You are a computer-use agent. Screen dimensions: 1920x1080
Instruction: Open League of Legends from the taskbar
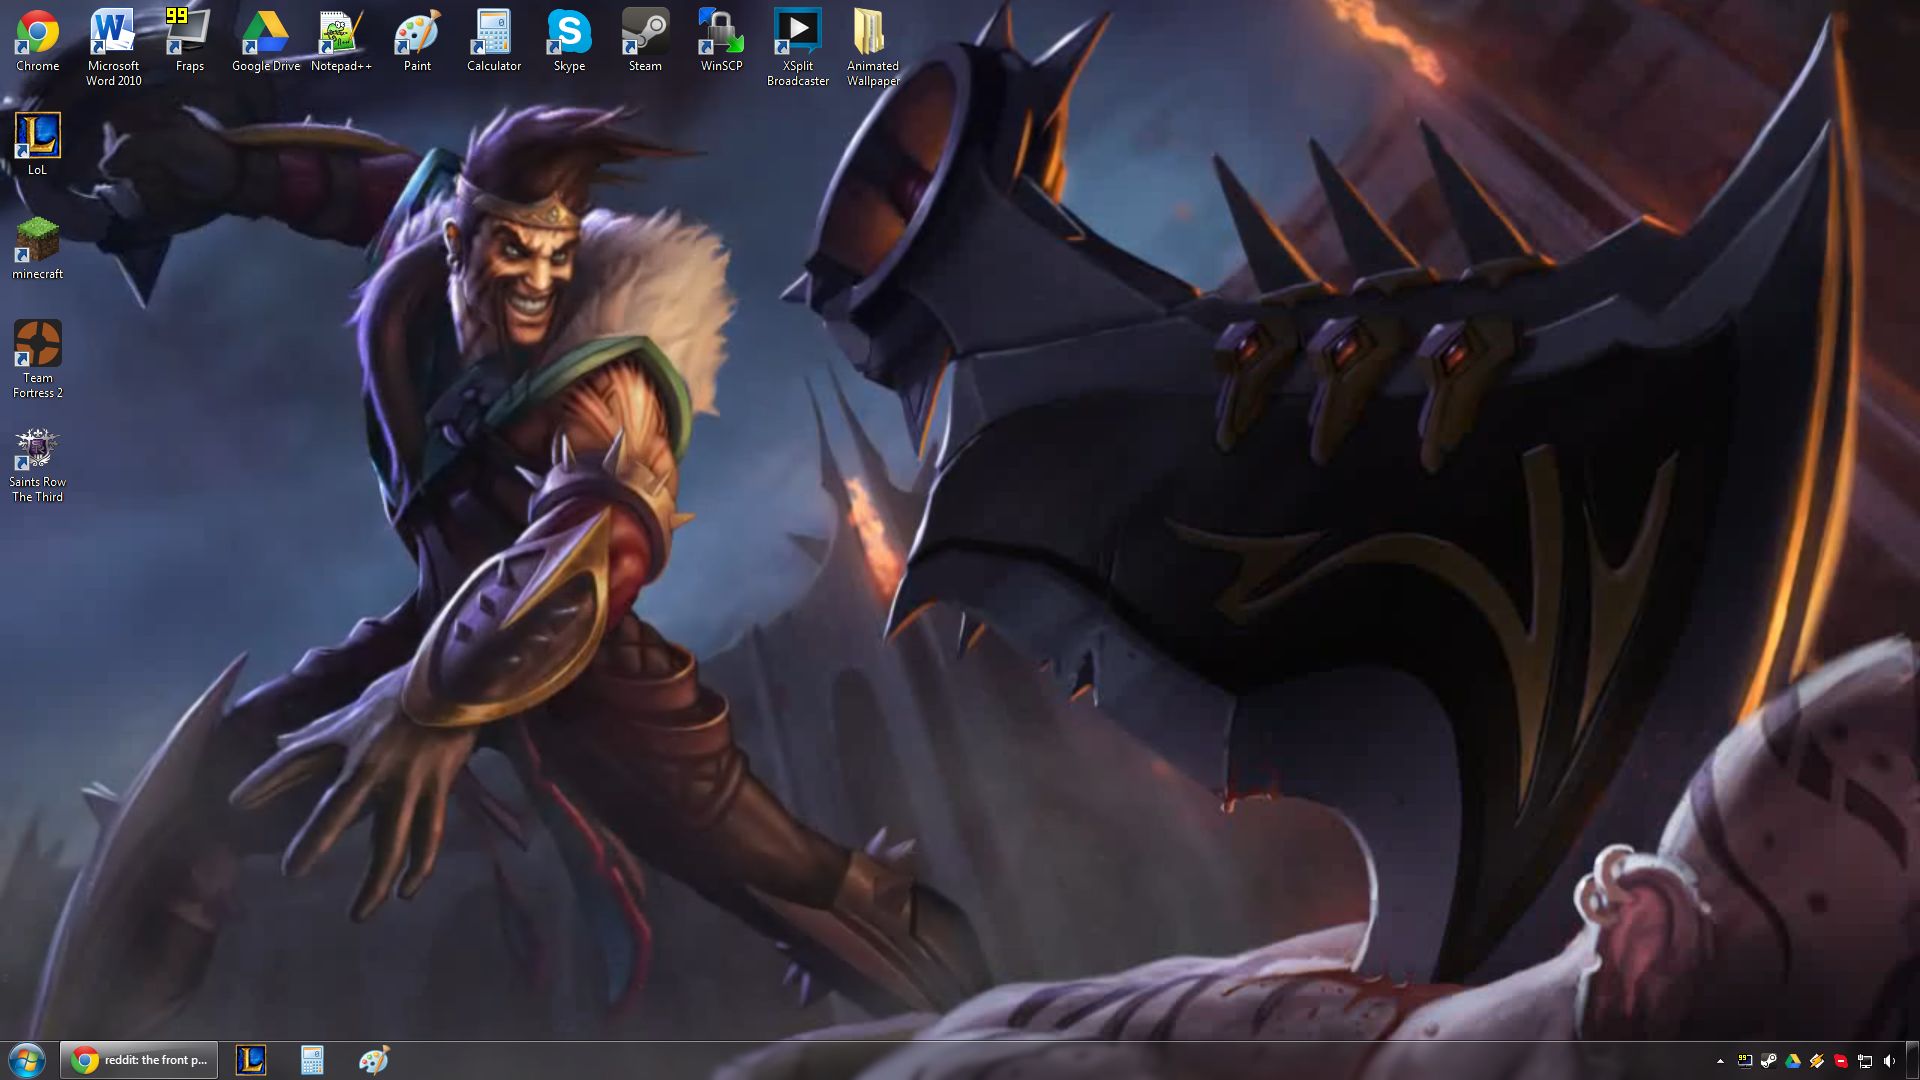pos(251,1060)
